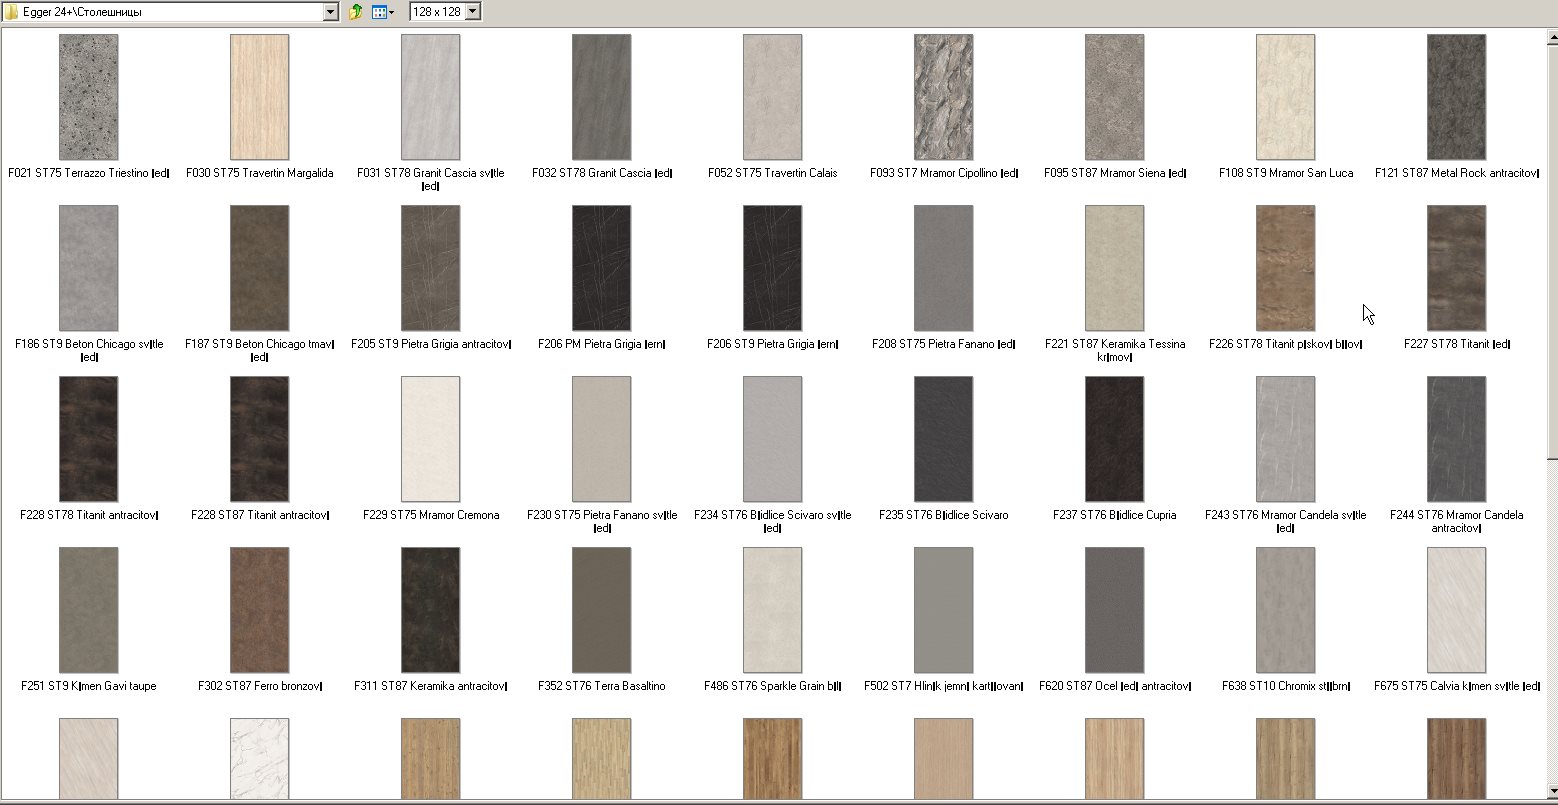Choose the F237 ST76 Cupria thumbnail
The image size is (1558, 805).
click(x=1114, y=439)
